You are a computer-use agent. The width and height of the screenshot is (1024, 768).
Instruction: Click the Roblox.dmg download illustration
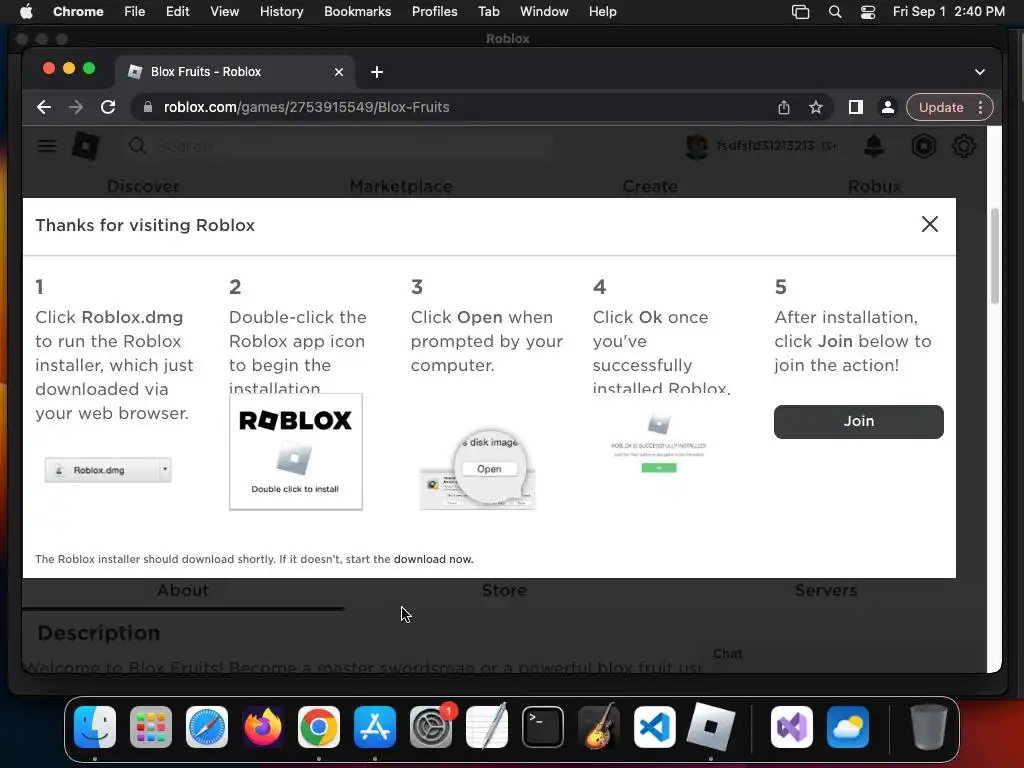108,470
